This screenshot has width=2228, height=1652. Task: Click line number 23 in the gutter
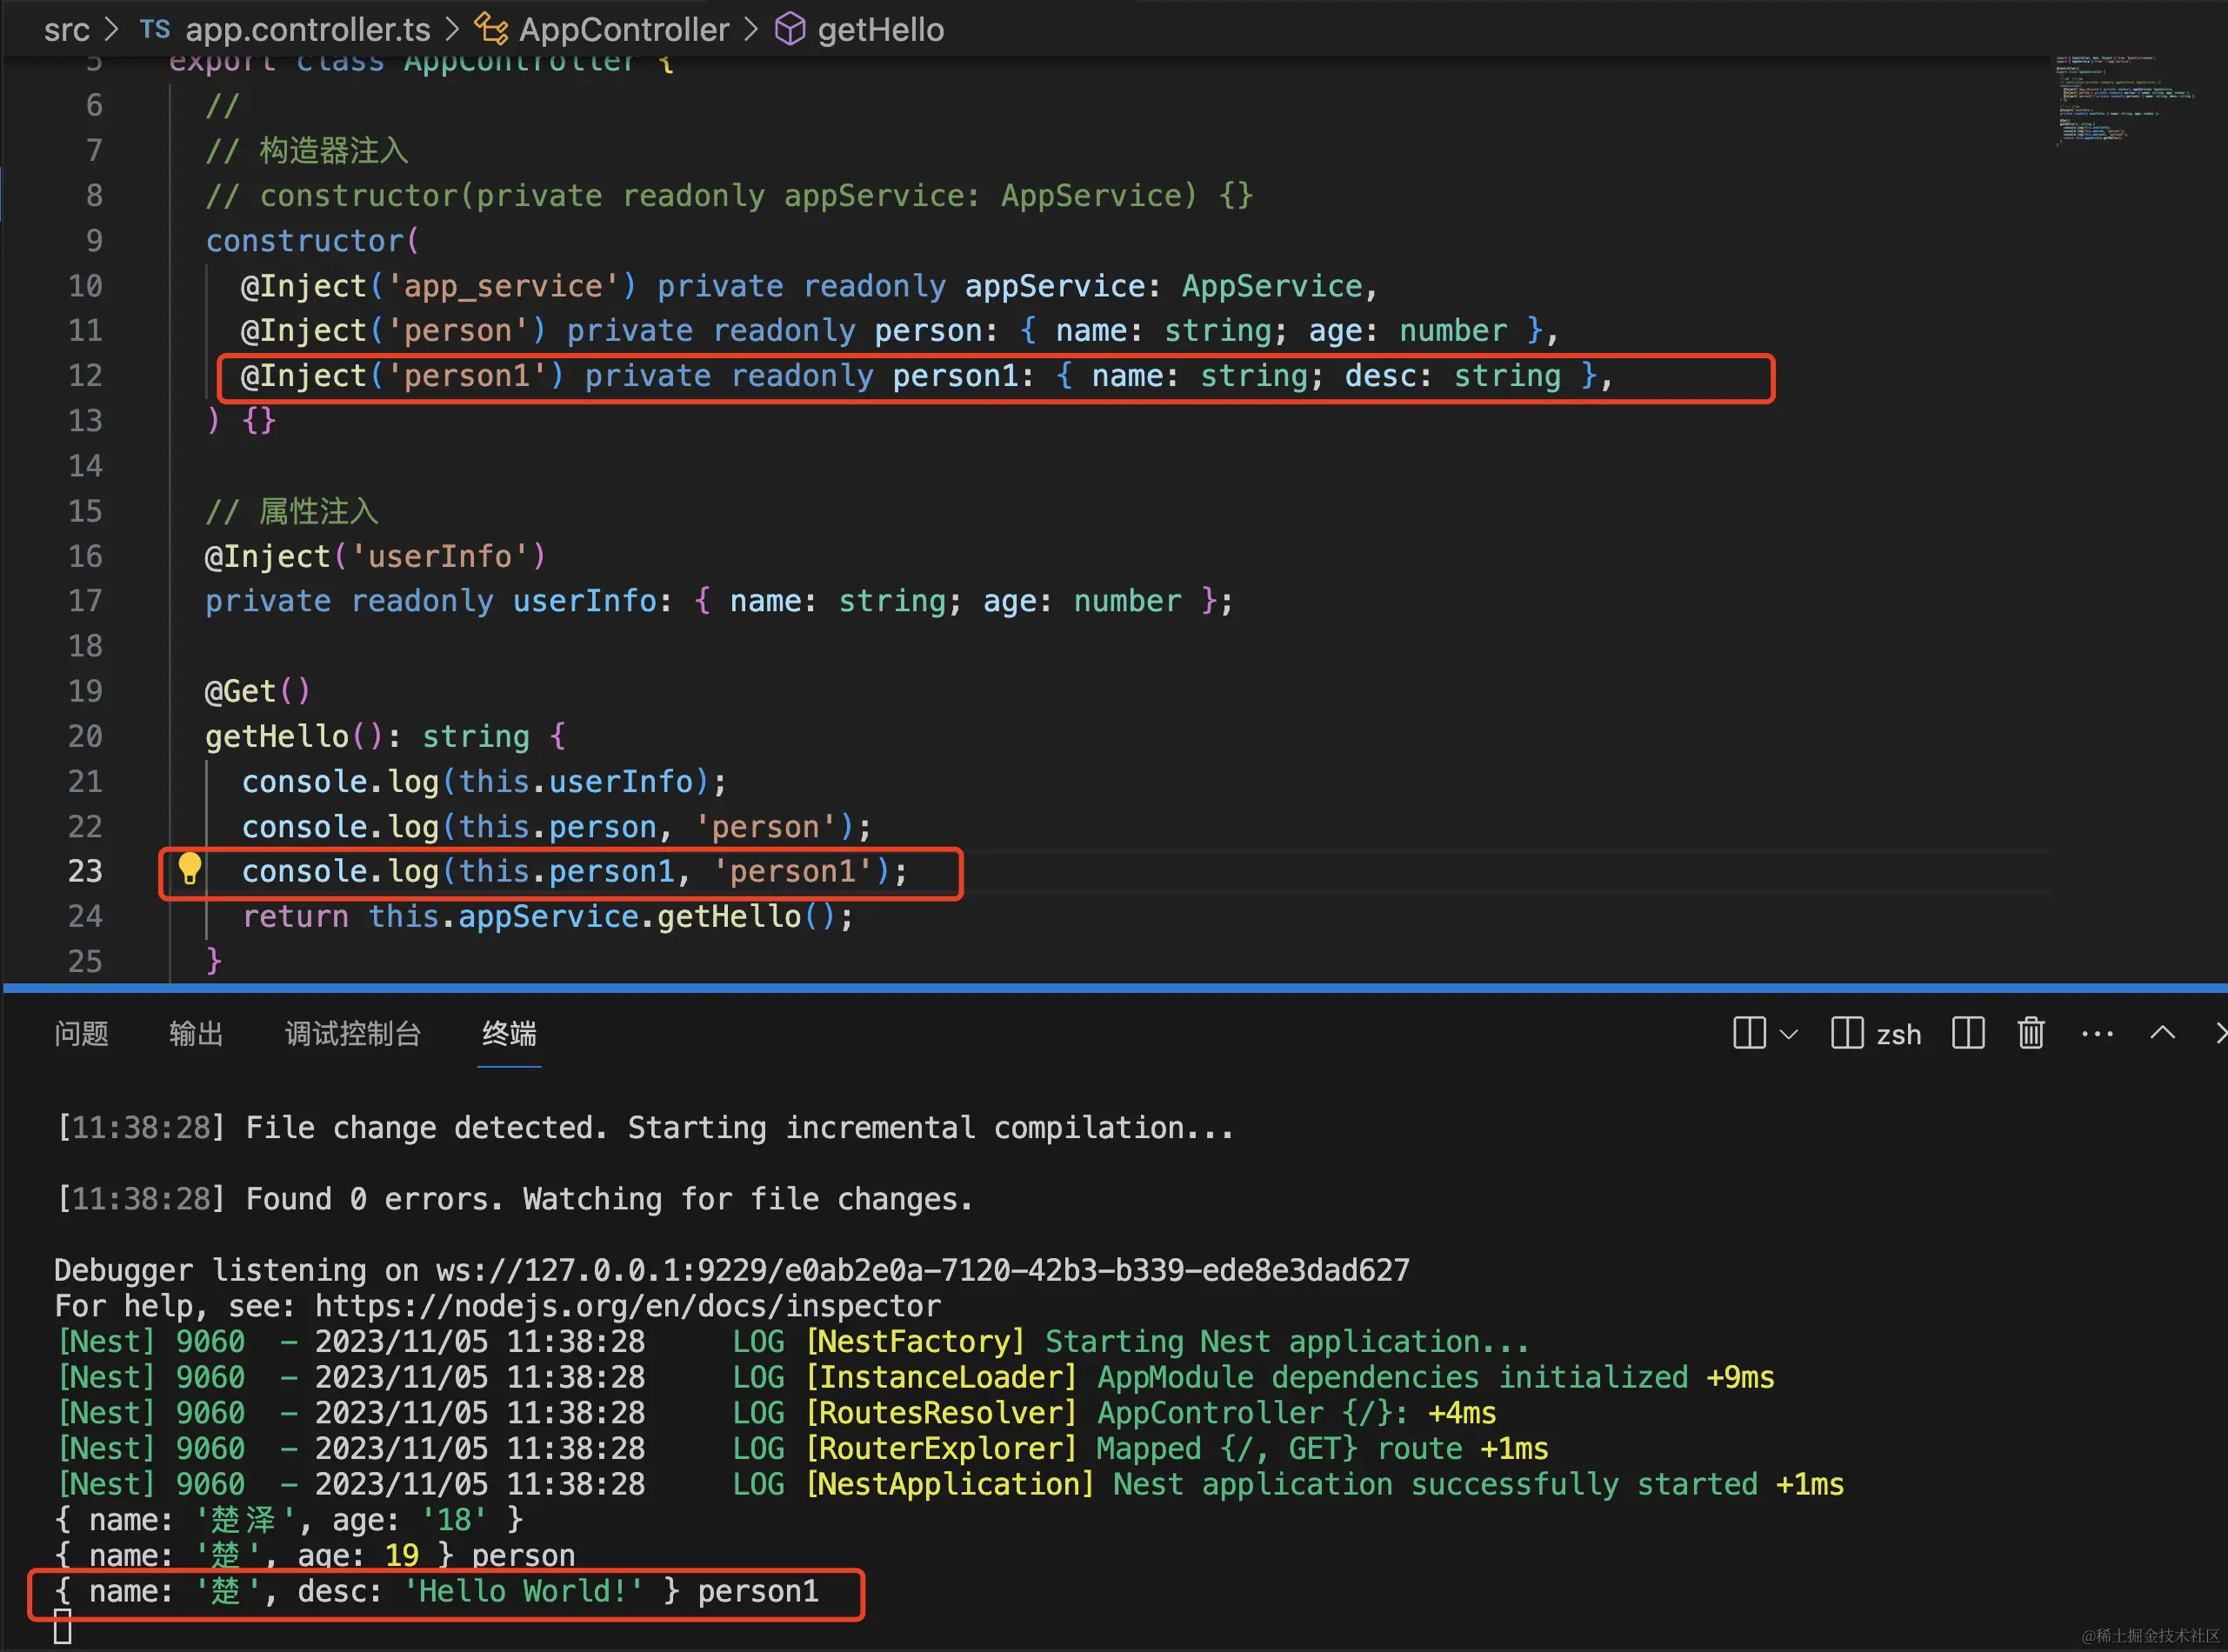[x=85, y=871]
